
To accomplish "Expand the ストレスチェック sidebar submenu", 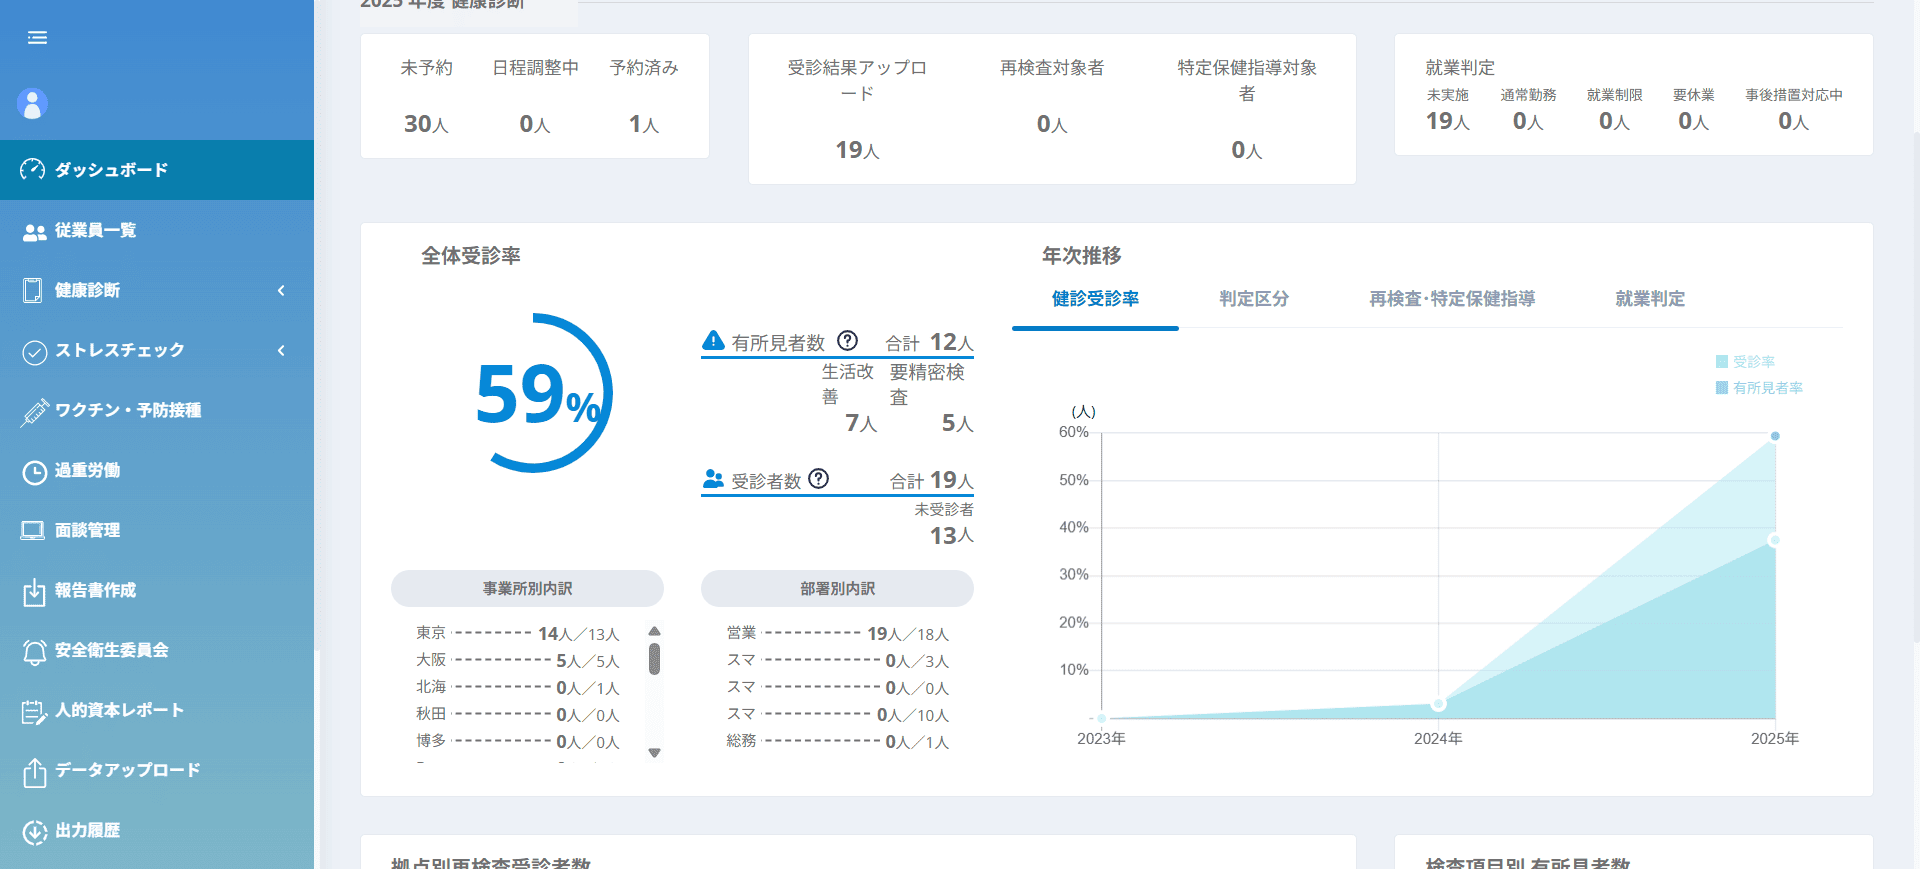I will pos(281,350).
